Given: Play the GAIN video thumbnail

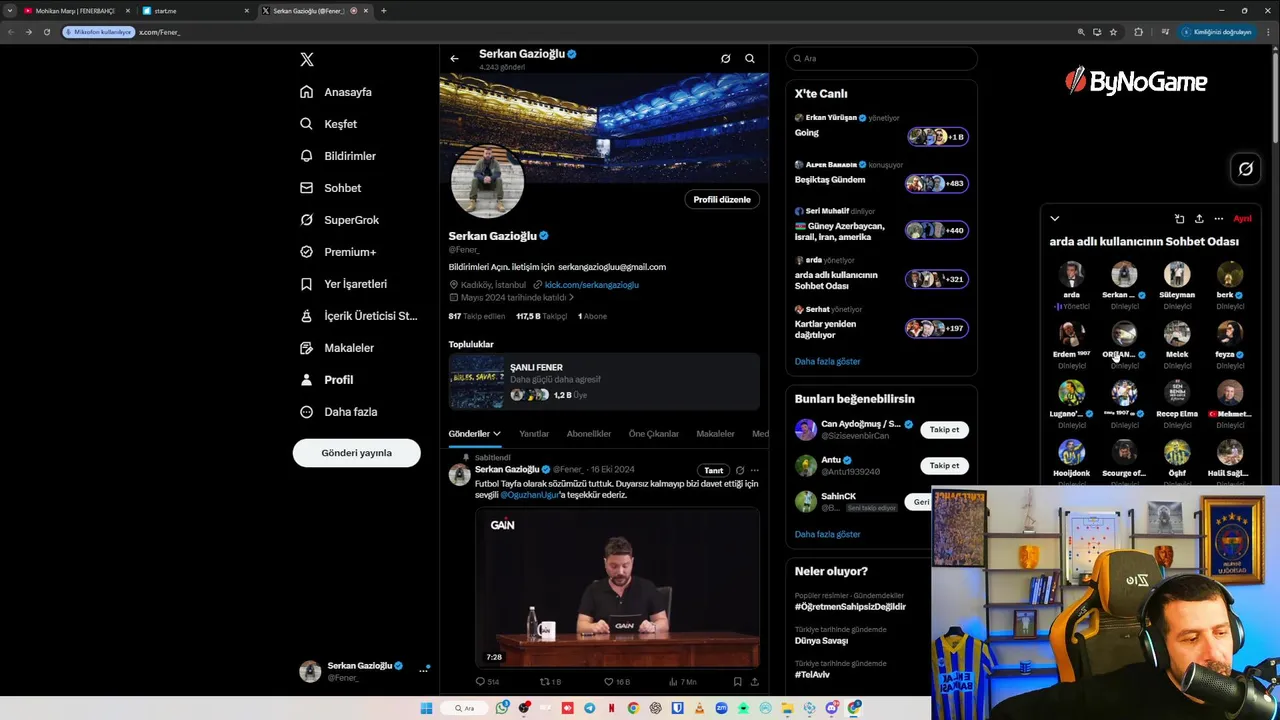Looking at the screenshot, I should [617, 588].
